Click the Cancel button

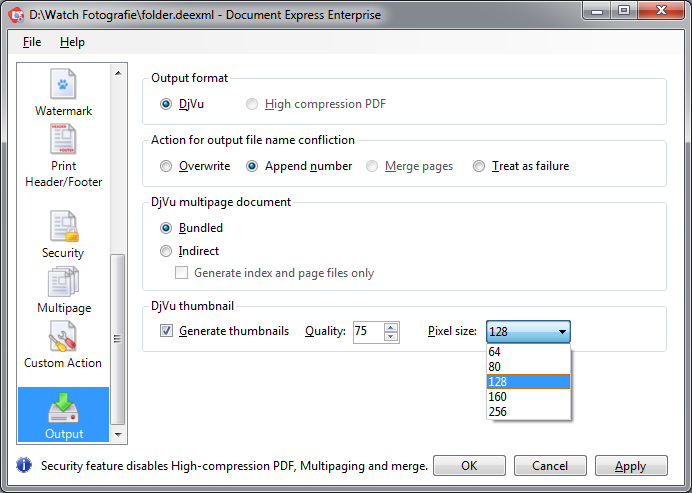click(550, 466)
